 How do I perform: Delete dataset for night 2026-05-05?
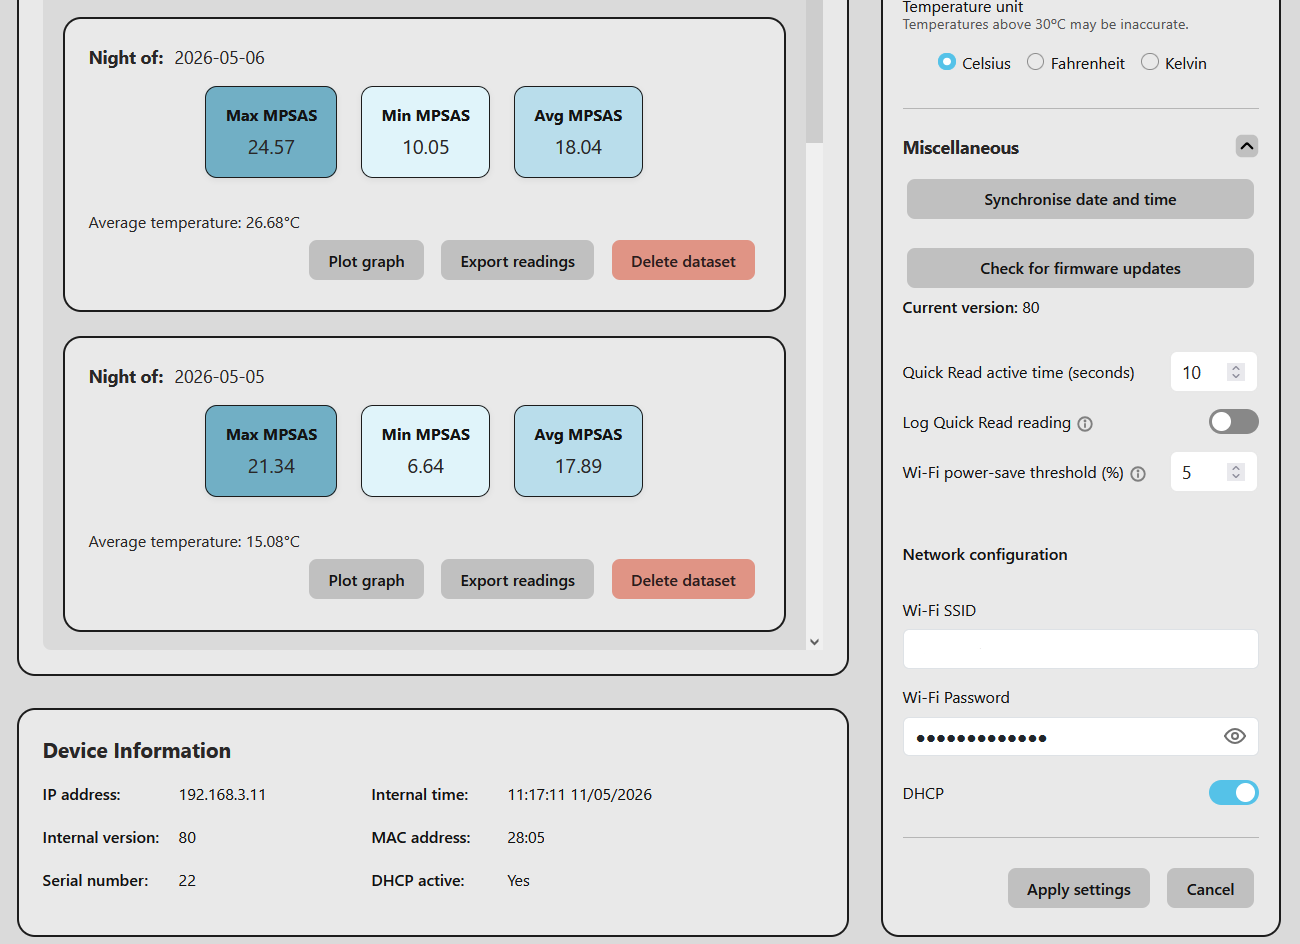683,580
